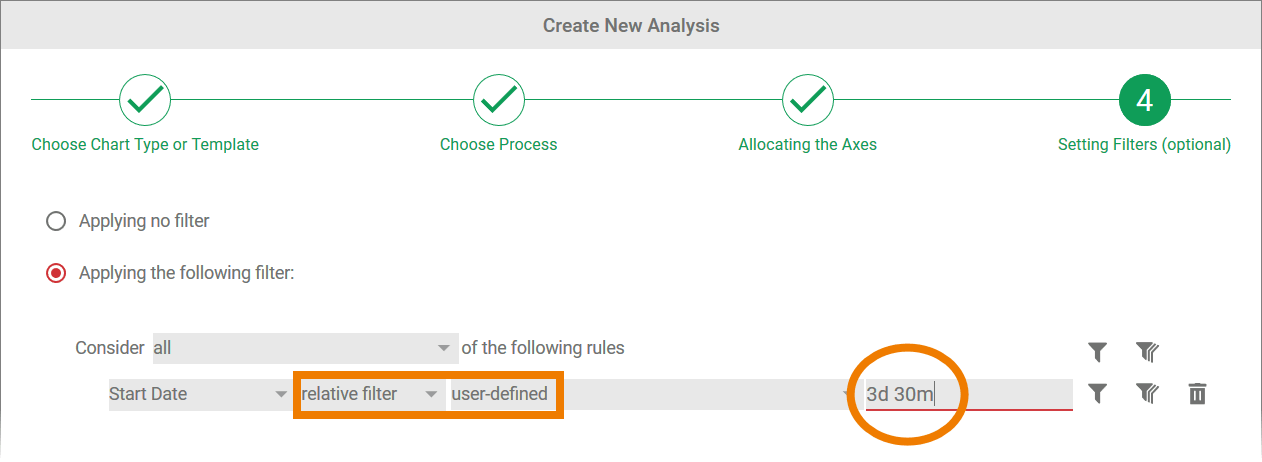Image resolution: width=1262 pixels, height=462 pixels.
Task: Click the step 1 checkmark circle
Action: pos(145,99)
